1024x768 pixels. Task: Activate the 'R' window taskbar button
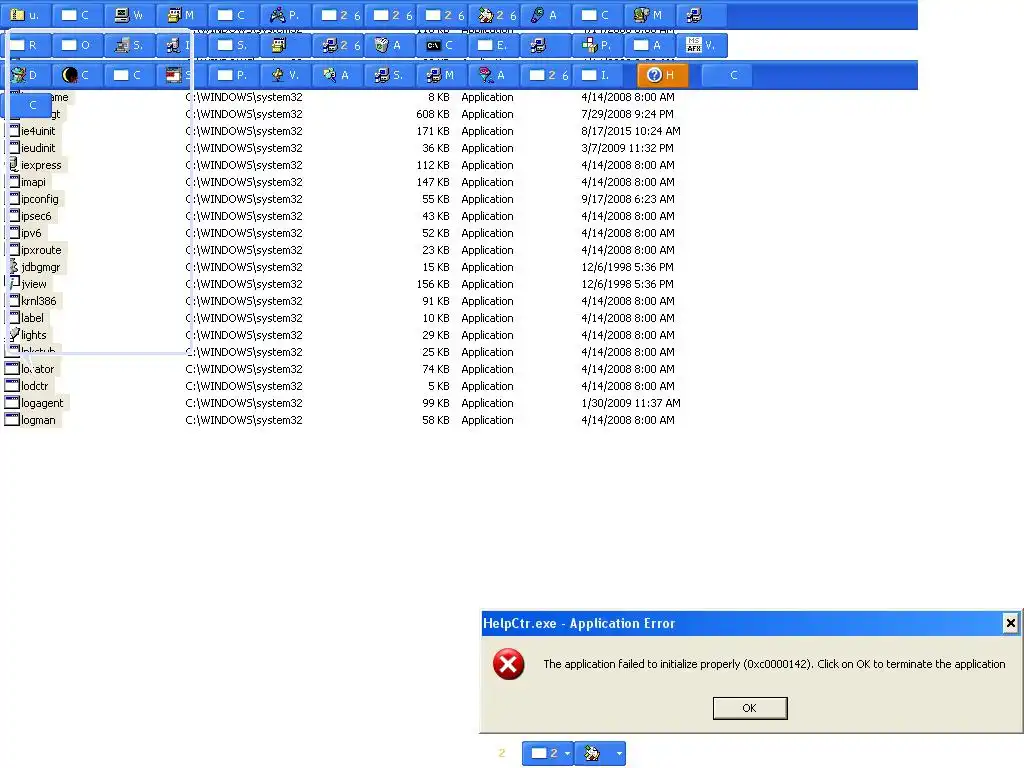coord(25,45)
